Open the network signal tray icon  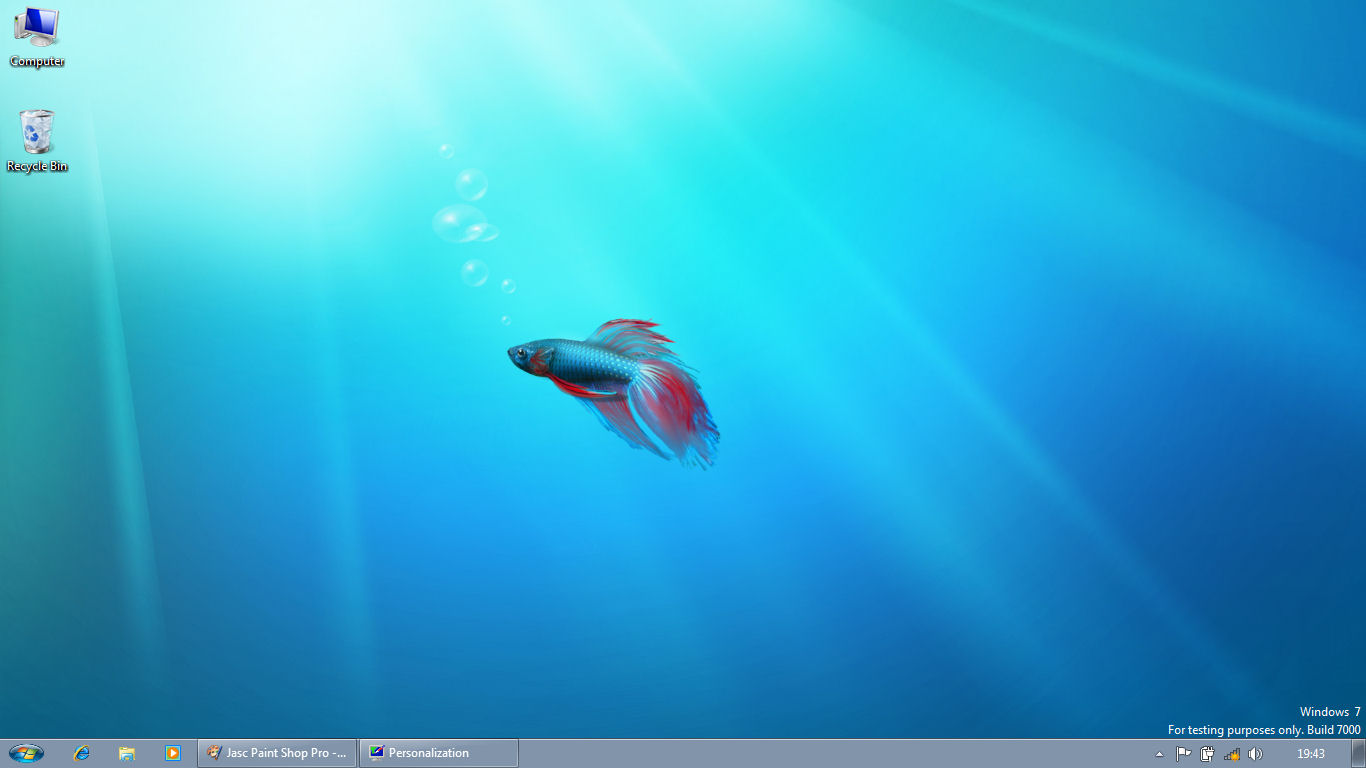pyautogui.click(x=1232, y=754)
